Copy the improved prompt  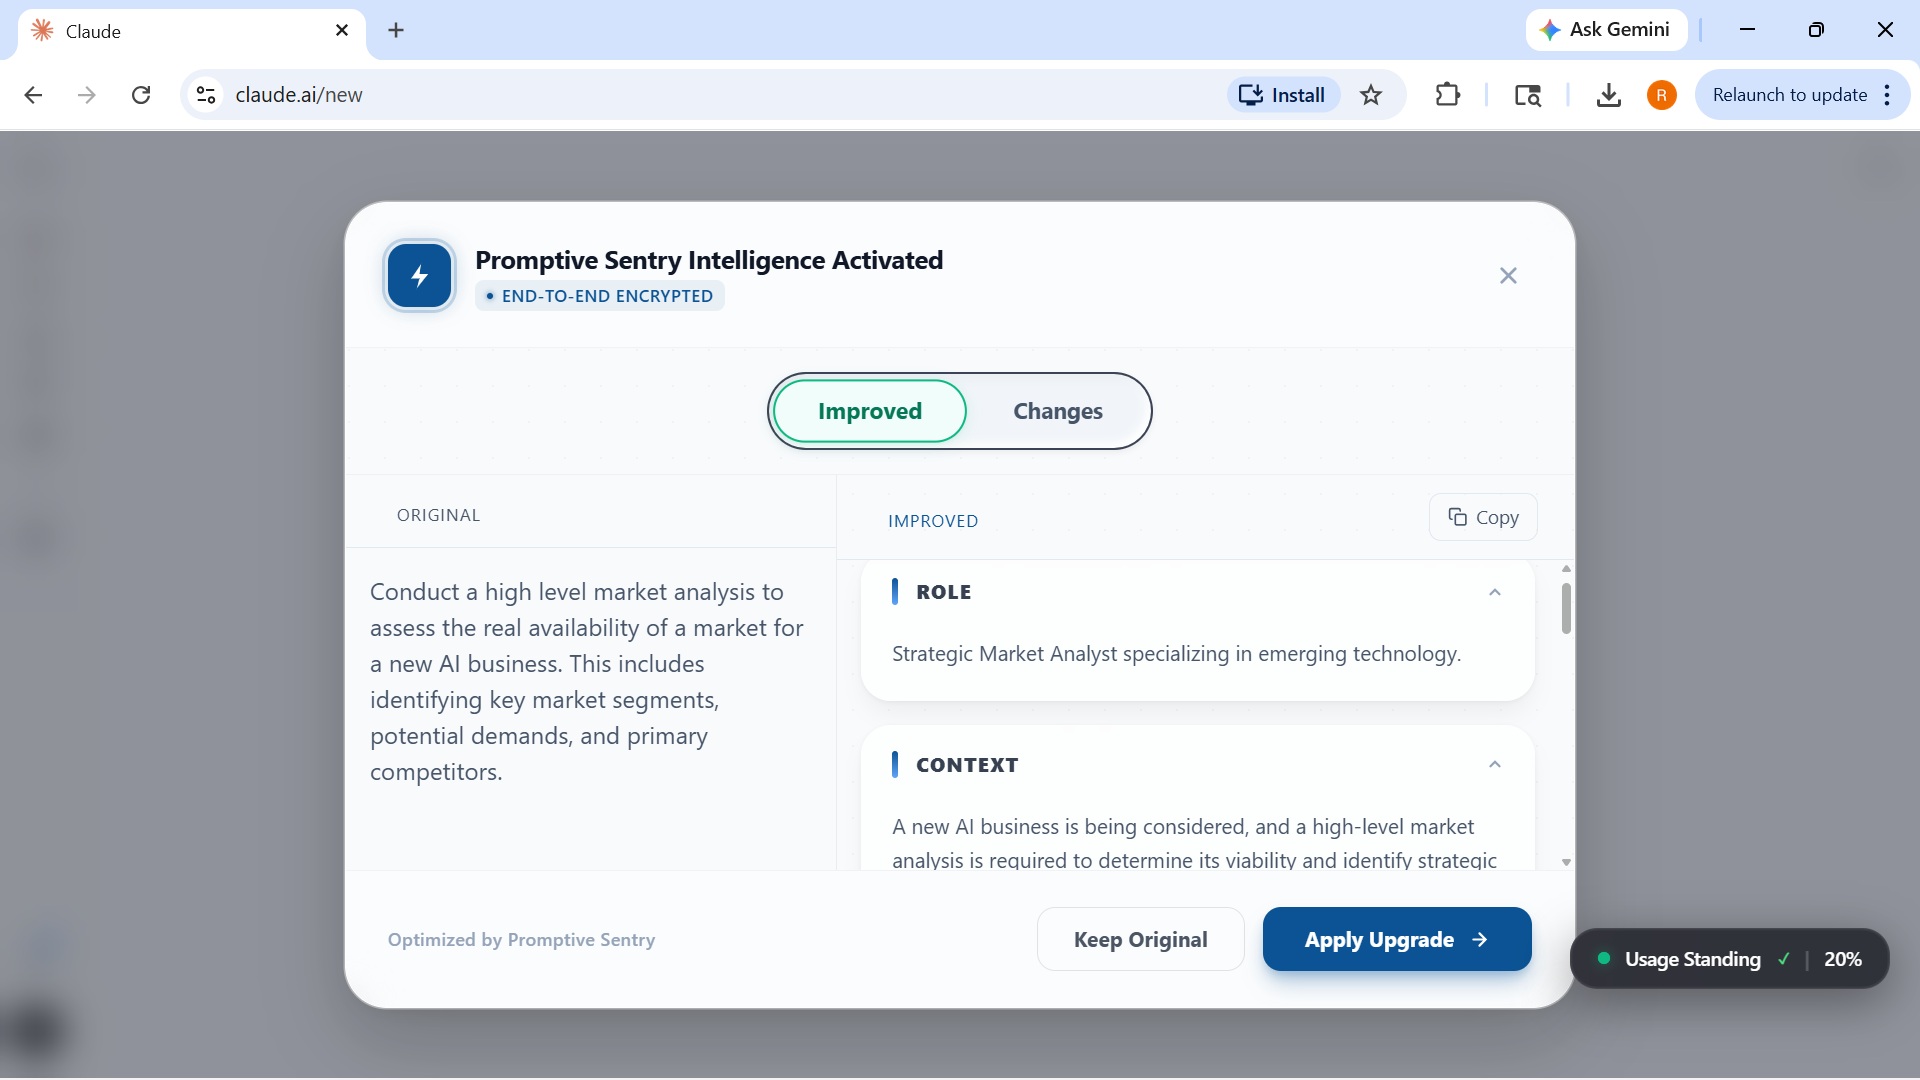(1483, 517)
